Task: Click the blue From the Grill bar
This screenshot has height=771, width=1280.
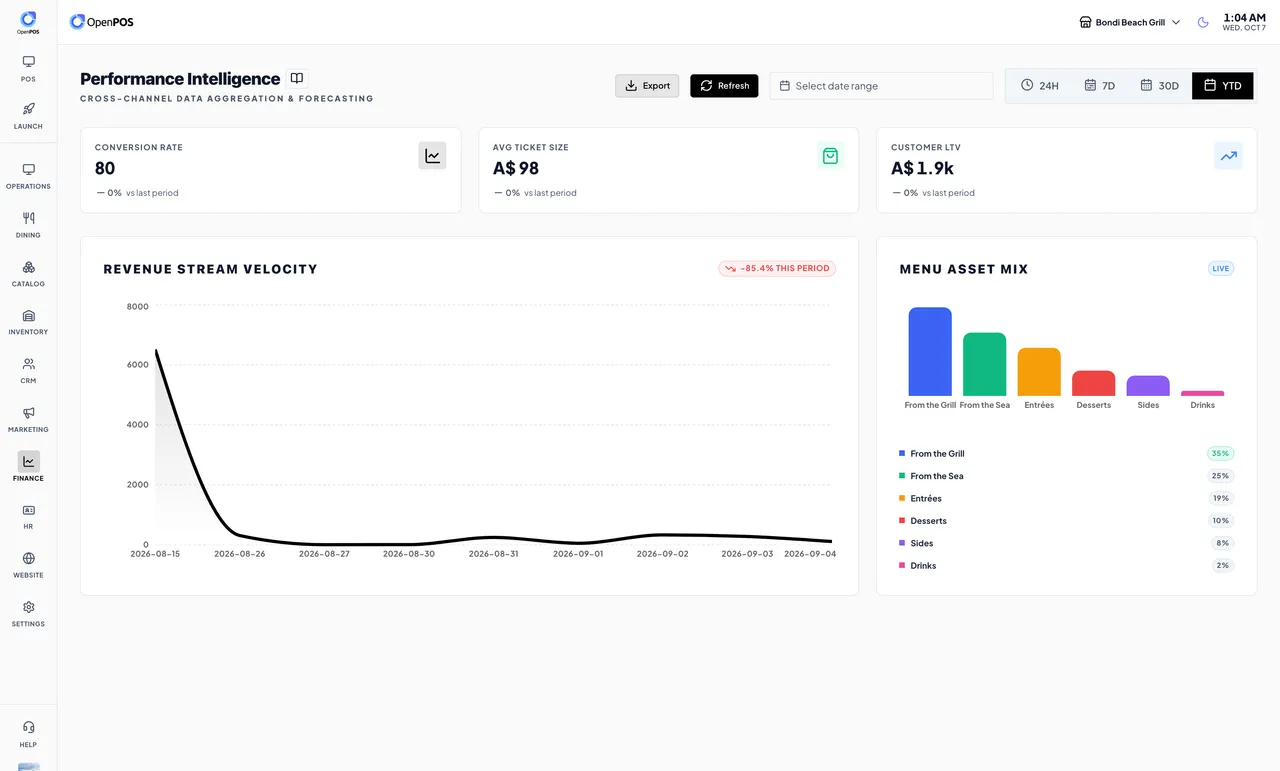Action: 930,351
